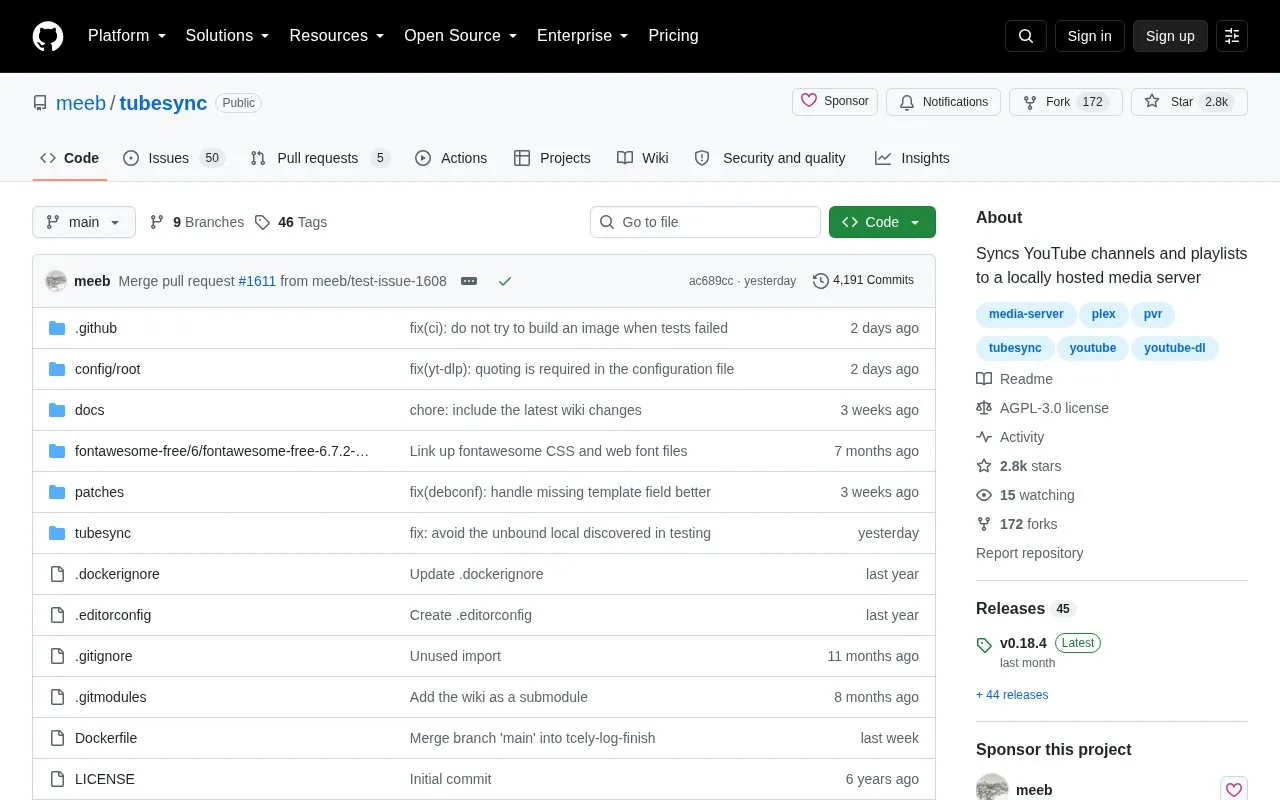Click the heart Sponsor button

(x=835, y=102)
